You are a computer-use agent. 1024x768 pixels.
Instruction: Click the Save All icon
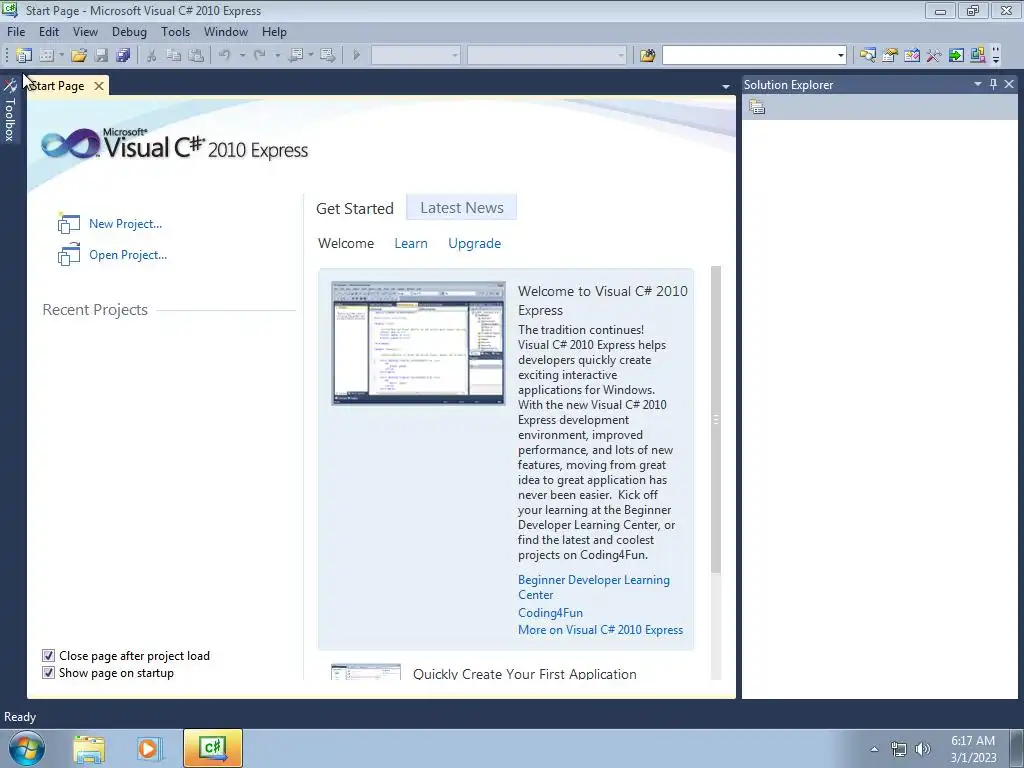click(x=123, y=56)
